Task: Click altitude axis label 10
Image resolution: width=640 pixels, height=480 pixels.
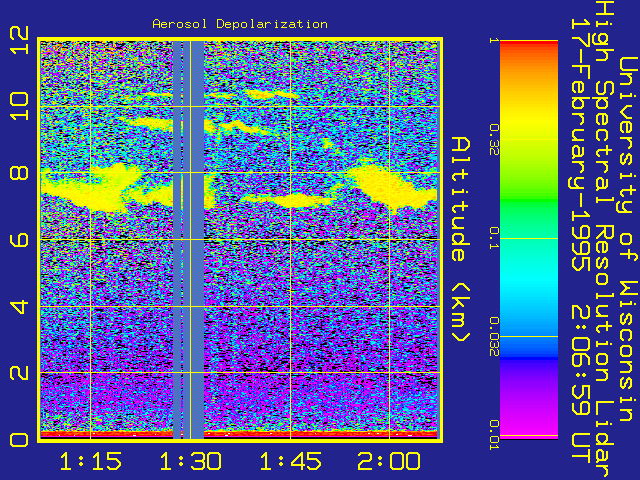Action: pyautogui.click(x=19, y=106)
